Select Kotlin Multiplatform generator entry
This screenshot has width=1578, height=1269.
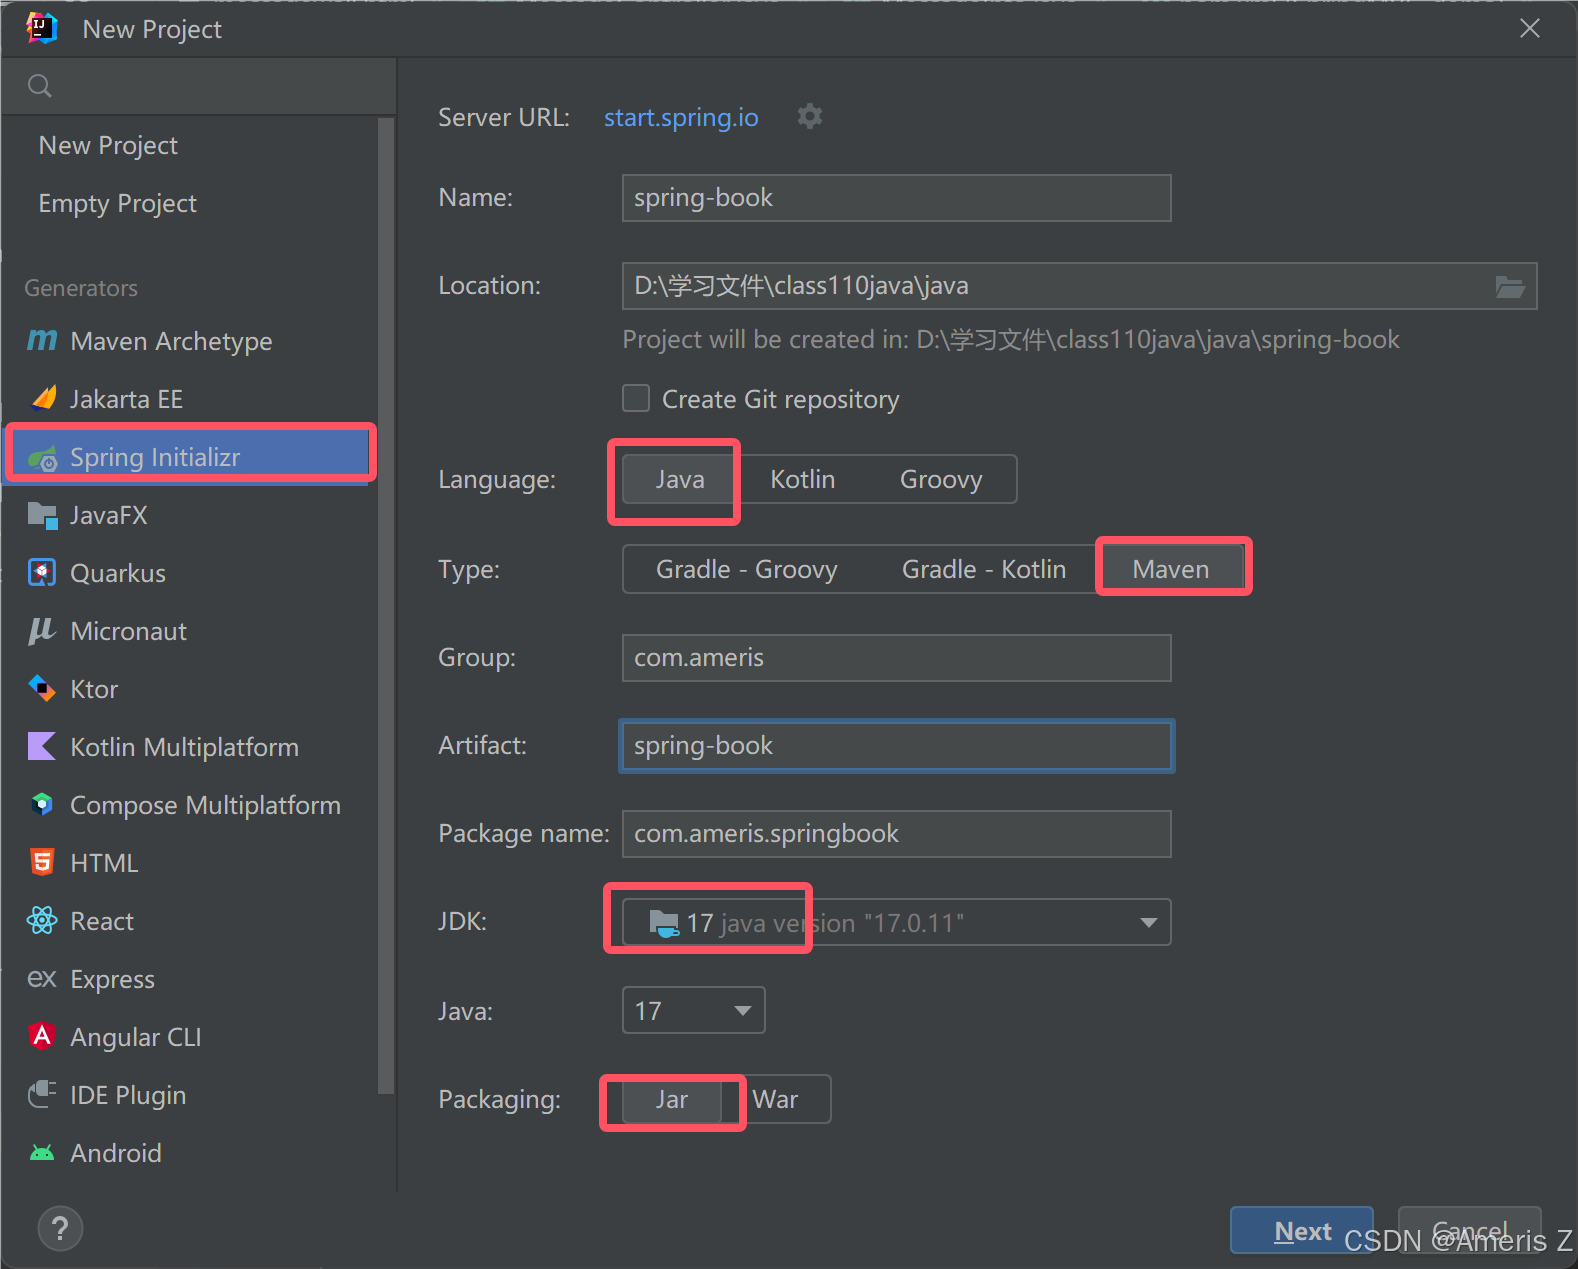pos(190,748)
